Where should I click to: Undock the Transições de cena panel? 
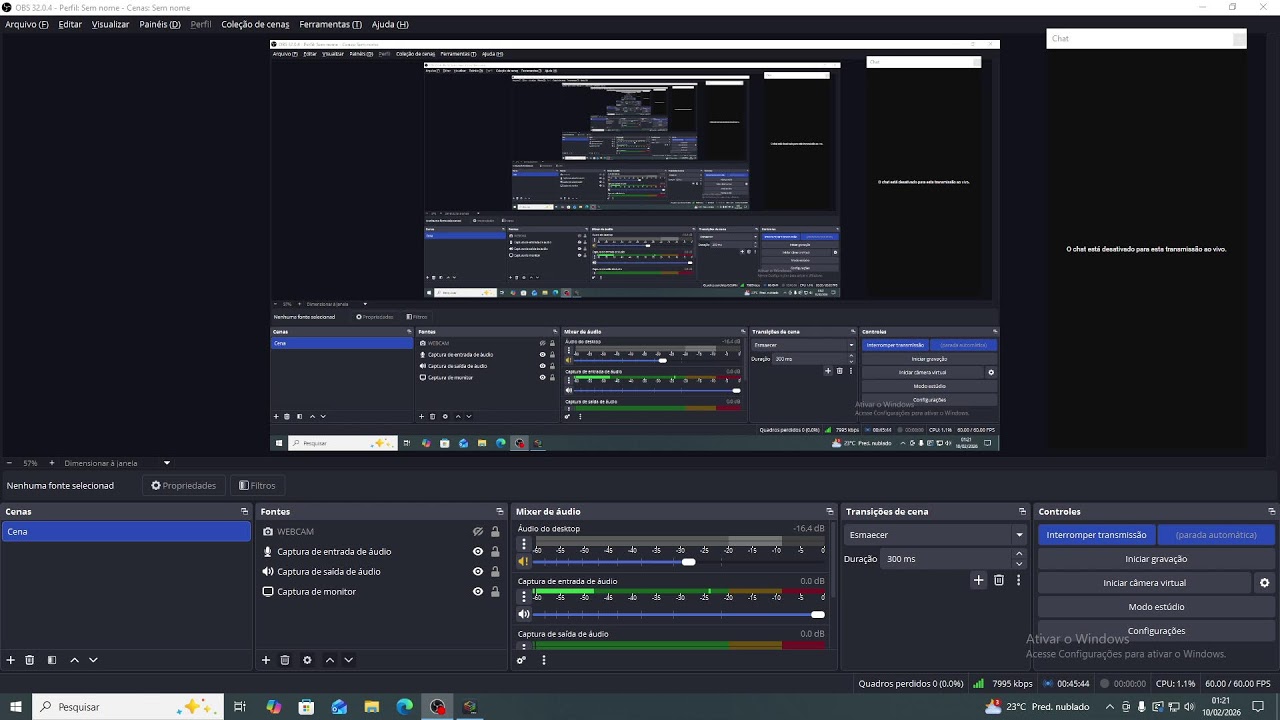[1022, 512]
